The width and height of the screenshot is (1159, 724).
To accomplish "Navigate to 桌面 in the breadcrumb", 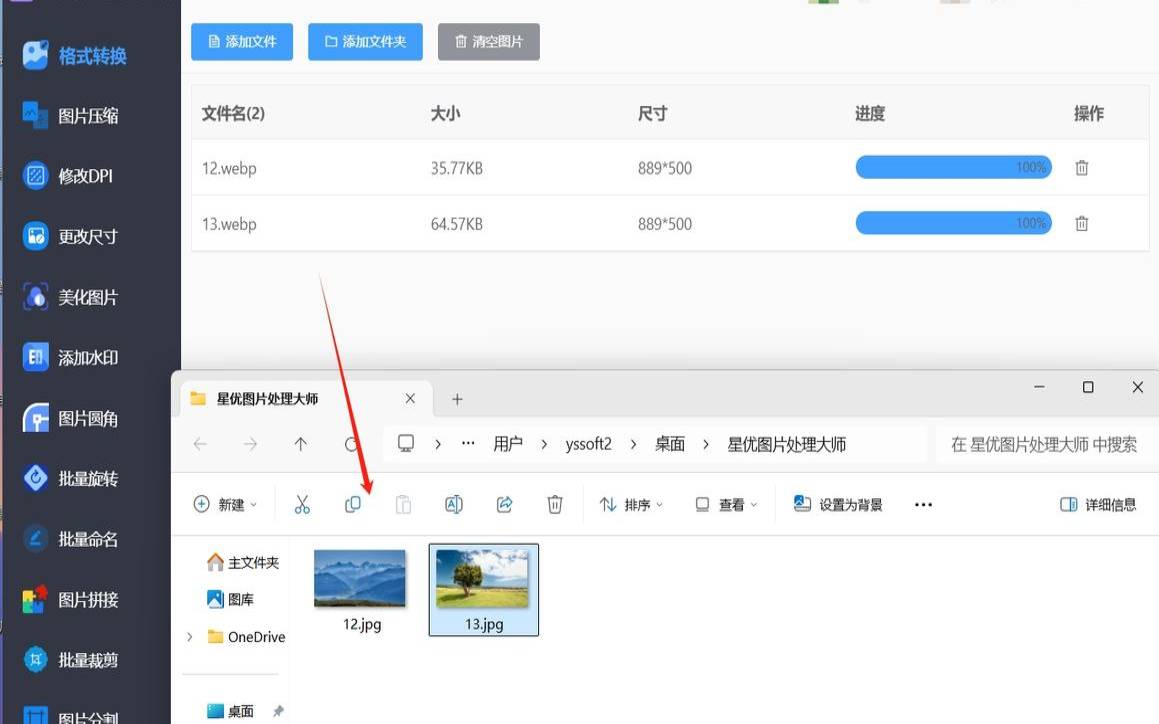I will click(669, 443).
